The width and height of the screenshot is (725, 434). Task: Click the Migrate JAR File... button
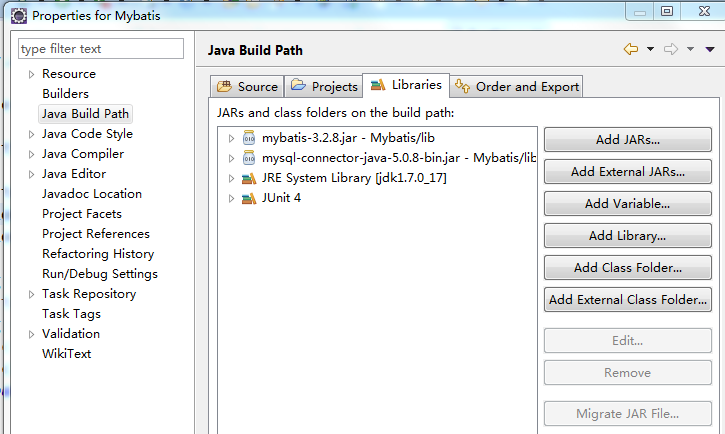[x=627, y=414]
